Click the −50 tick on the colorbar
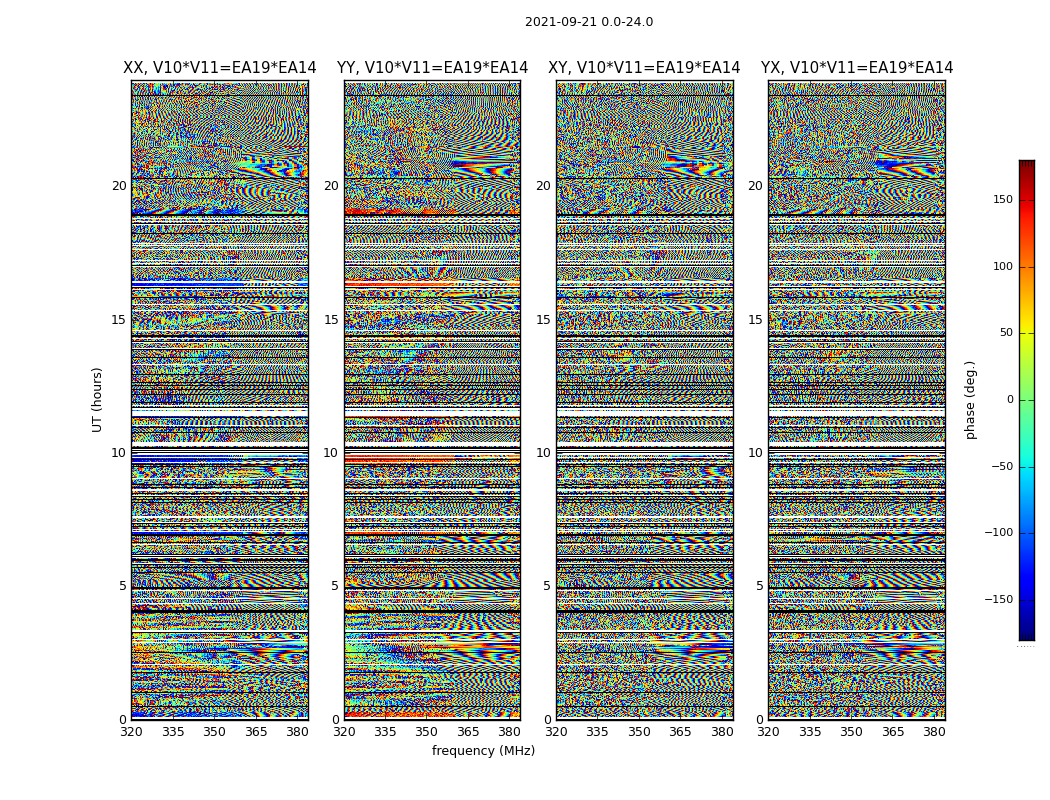The width and height of the screenshot is (1050, 800). click(x=1002, y=466)
